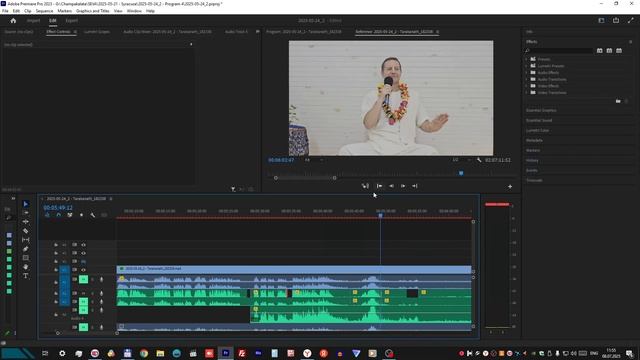The image size is (640, 360).
Task: Open the monitor settings wrench
Action: pyautogui.click(x=479, y=160)
